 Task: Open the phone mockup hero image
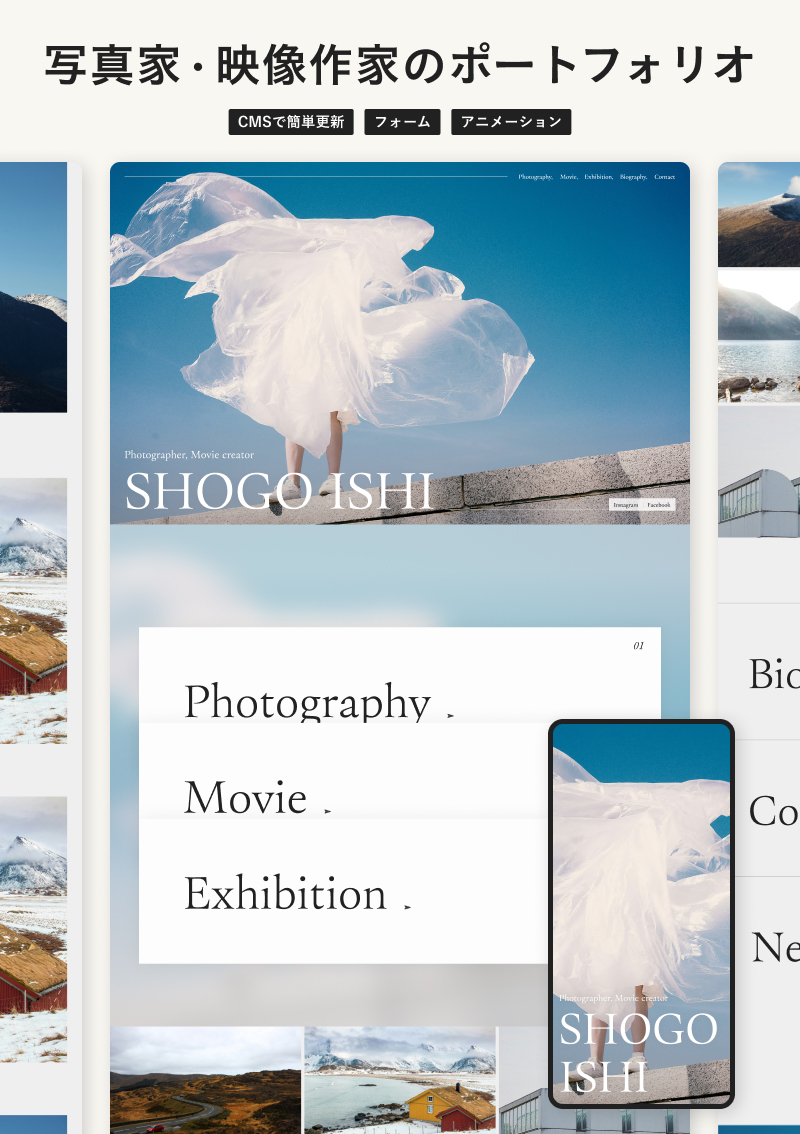coord(642,914)
